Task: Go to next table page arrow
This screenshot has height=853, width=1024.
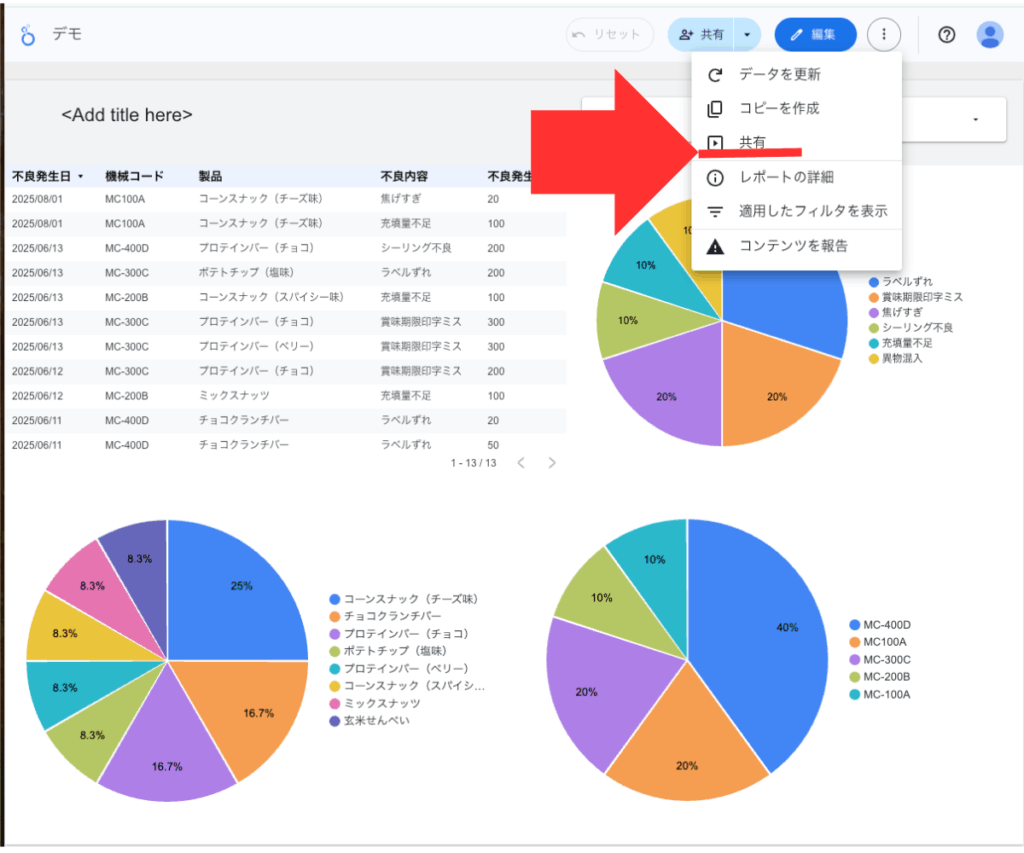Action: [552, 463]
